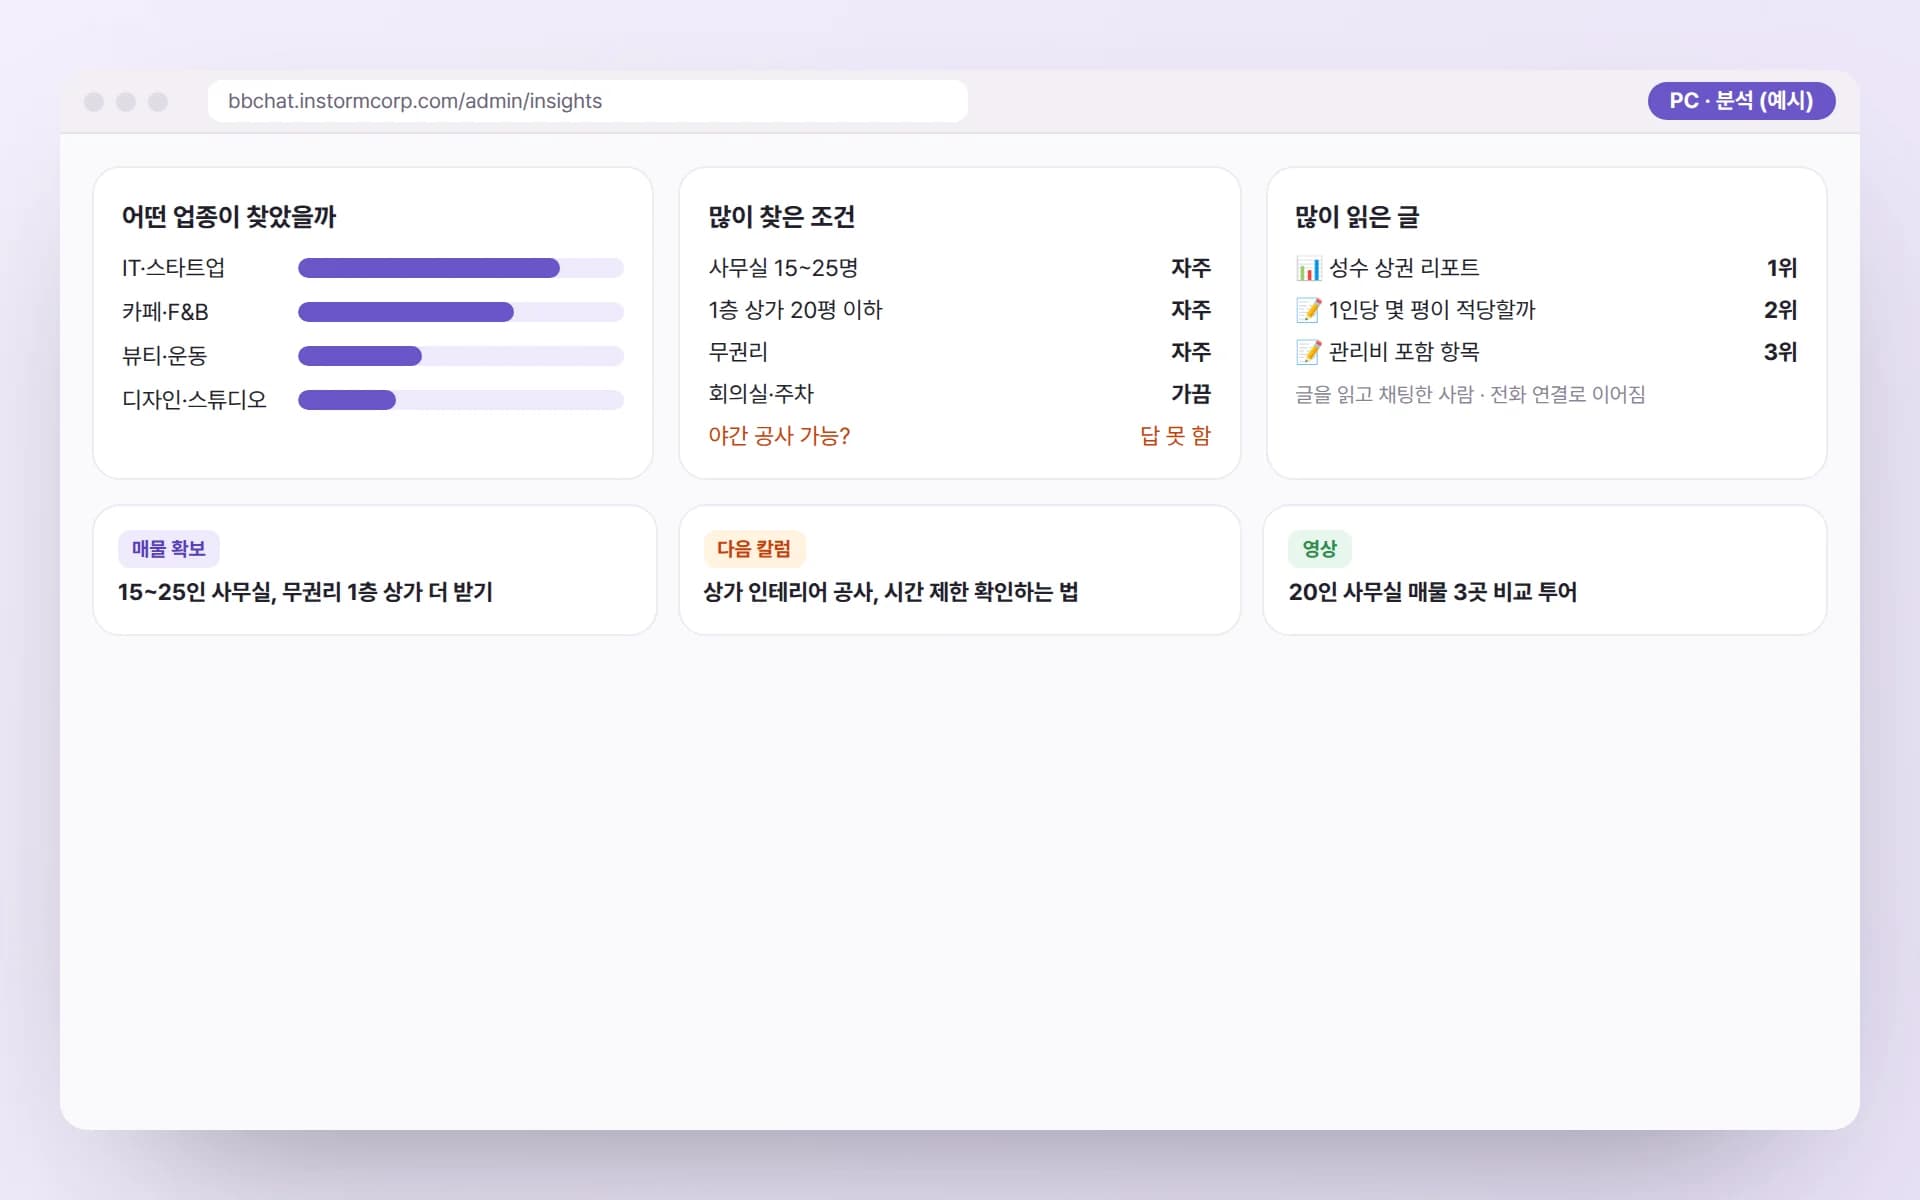Select the 회의실·주차 condition row
The height and width of the screenshot is (1200, 1920).
point(959,394)
